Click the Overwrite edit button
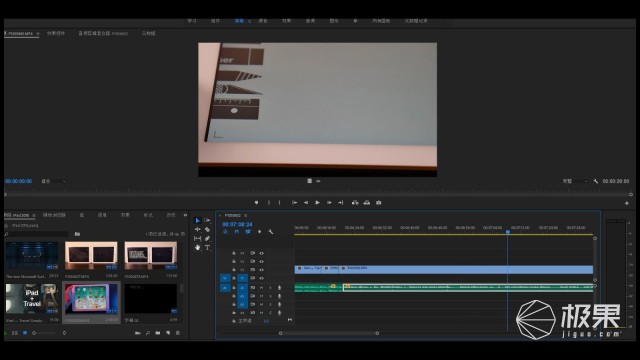The height and width of the screenshot is (360, 640). point(367,202)
